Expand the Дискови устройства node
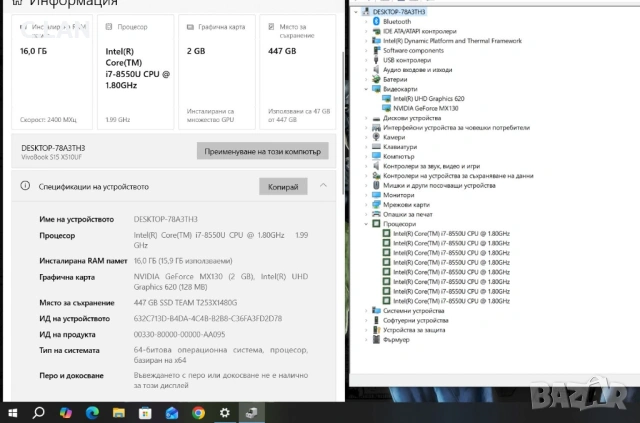Screen dimensions: 640x423 366,118
